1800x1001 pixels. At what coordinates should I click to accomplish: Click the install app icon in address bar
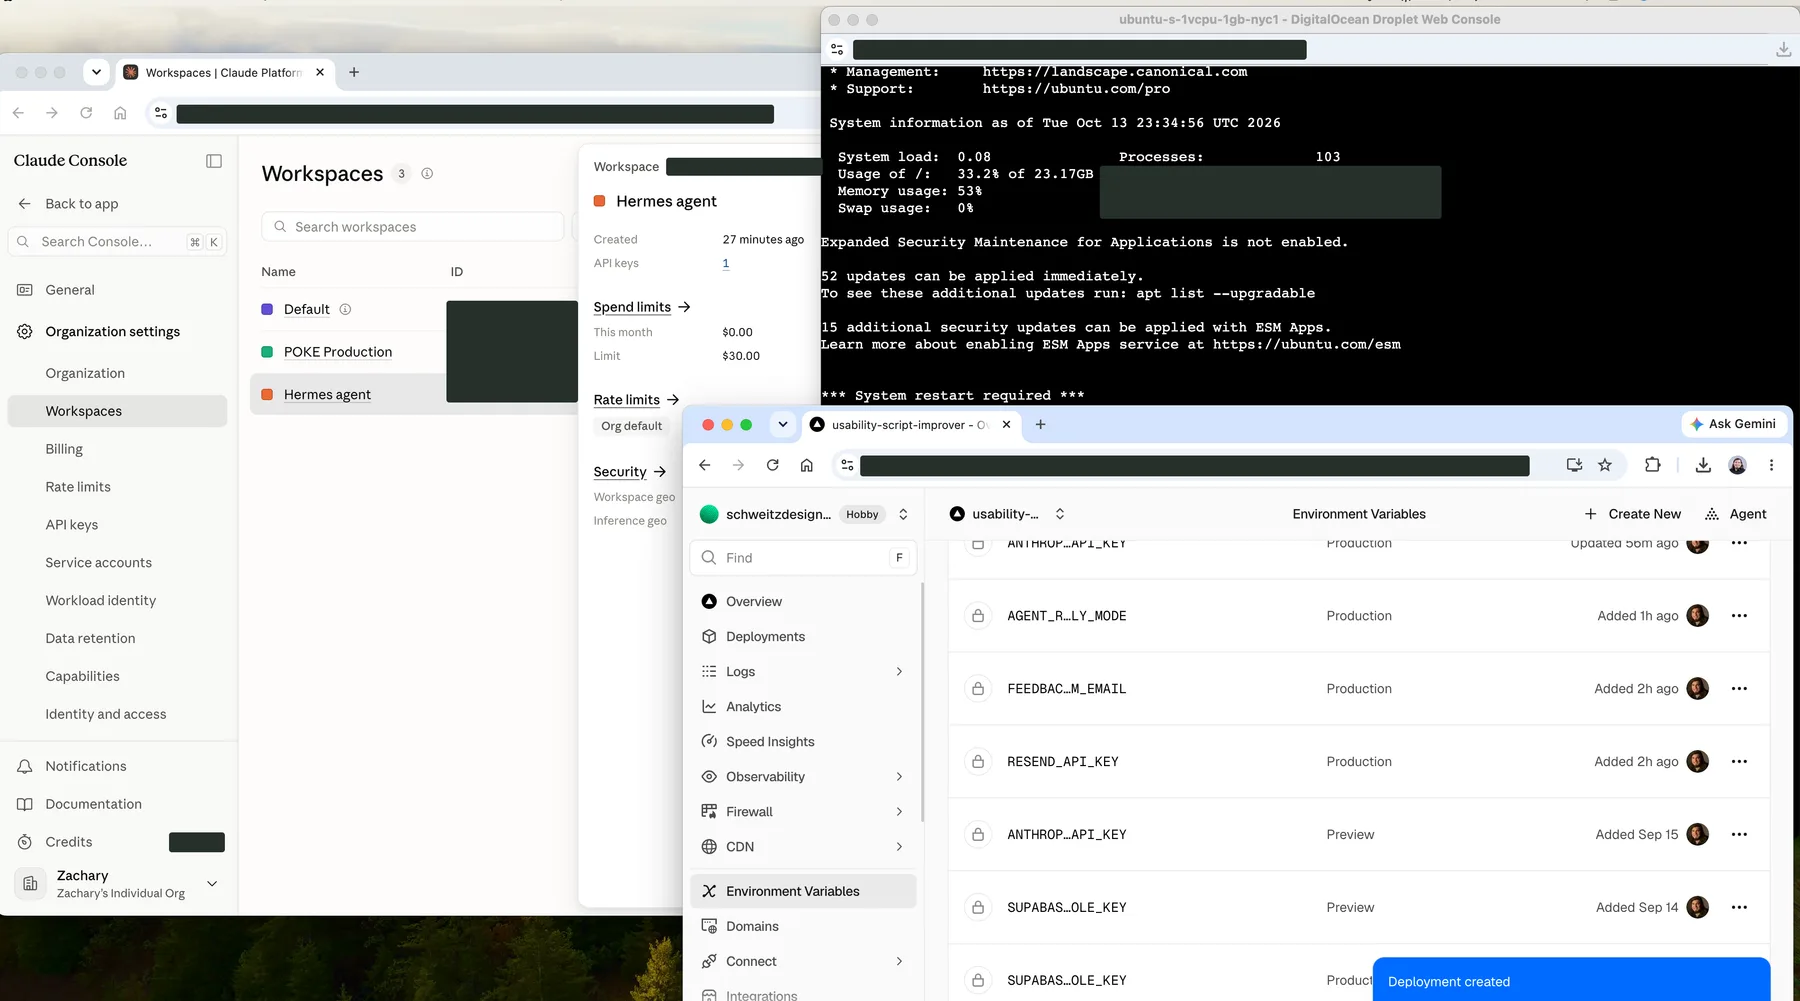coord(1574,465)
